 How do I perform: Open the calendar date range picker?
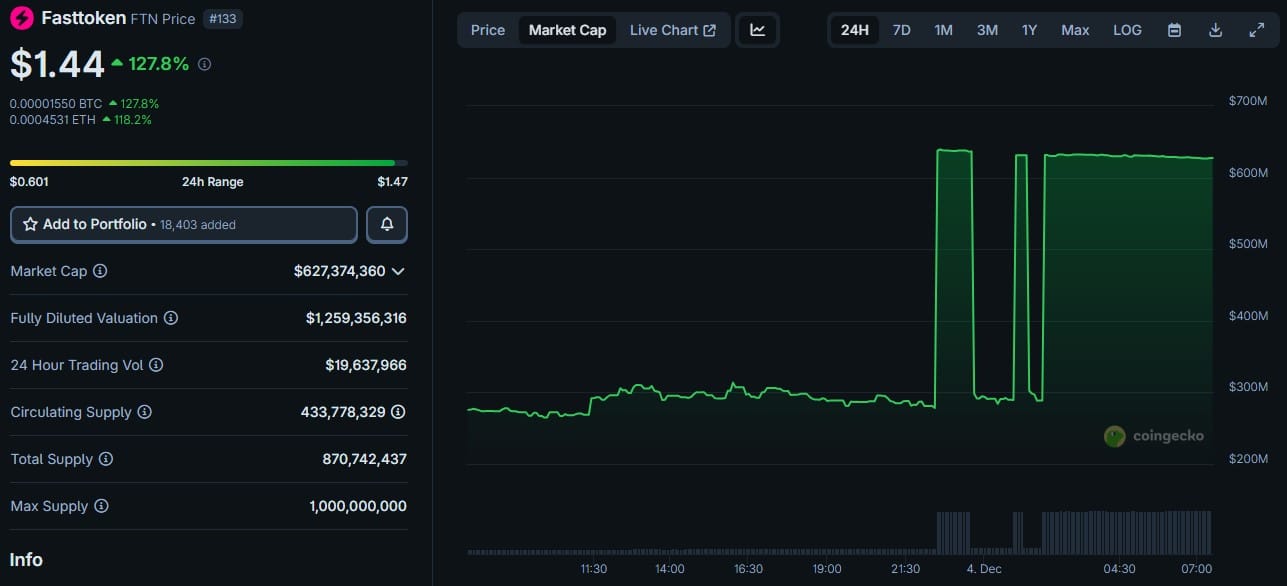tap(1173, 30)
